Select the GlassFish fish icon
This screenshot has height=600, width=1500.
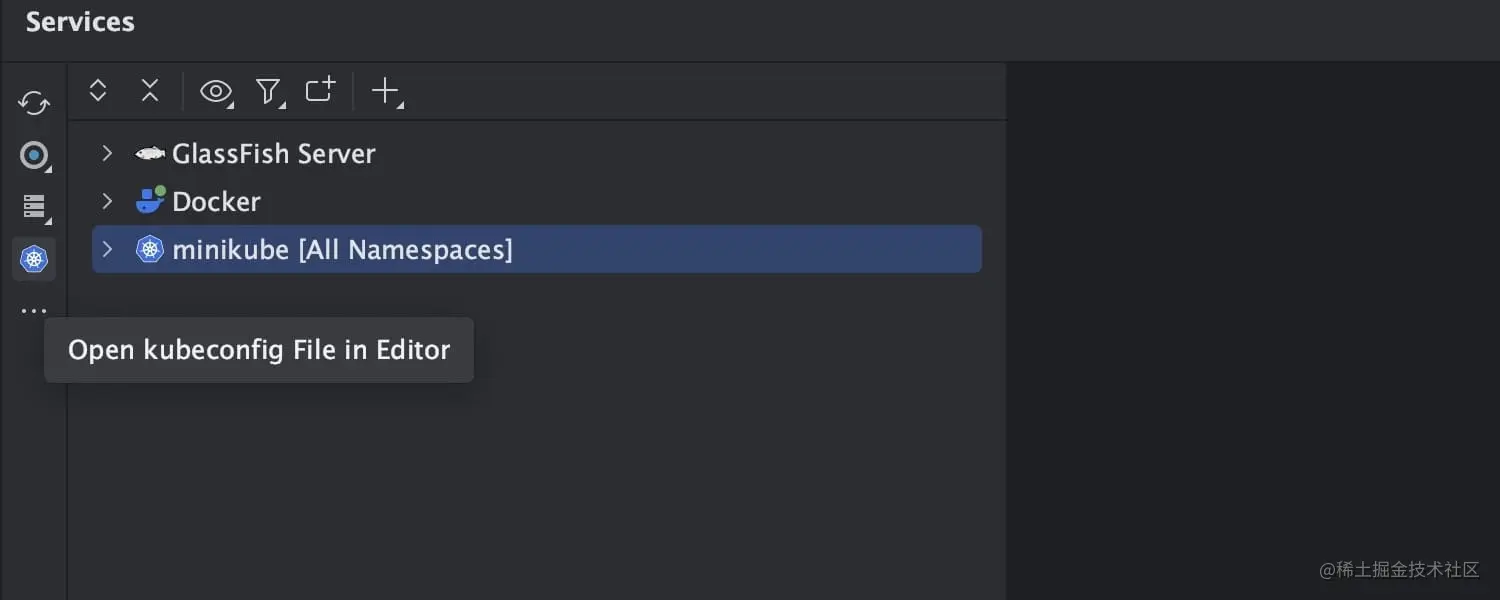[148, 152]
